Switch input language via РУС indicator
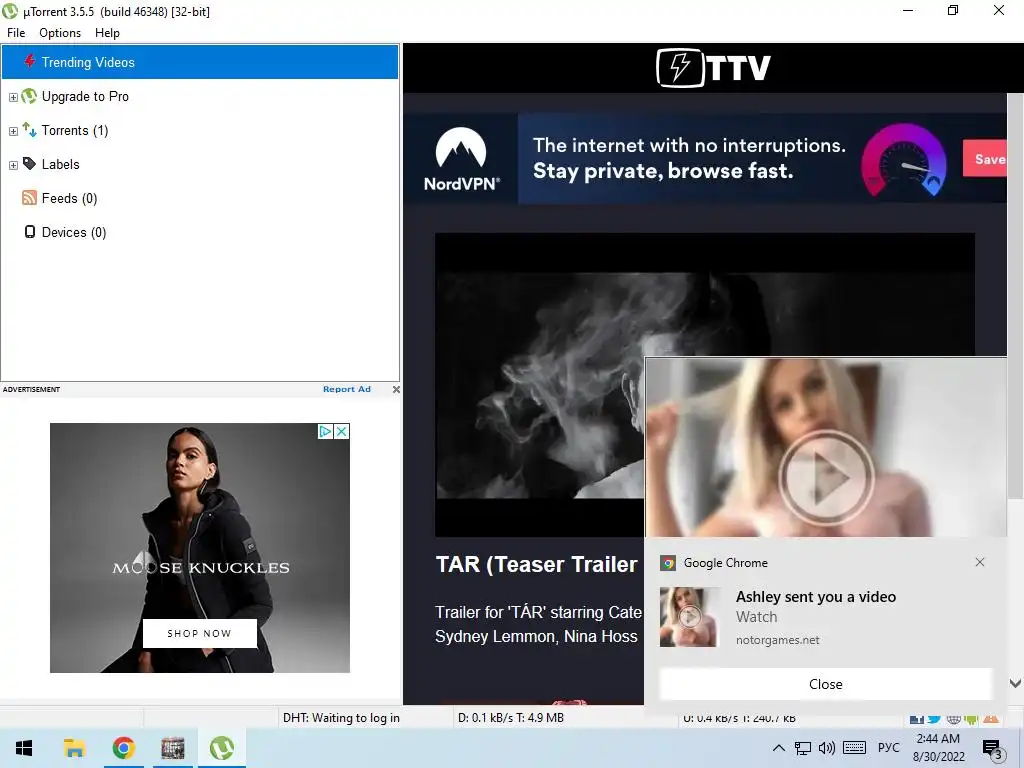This screenshot has height=768, width=1024. (888, 748)
